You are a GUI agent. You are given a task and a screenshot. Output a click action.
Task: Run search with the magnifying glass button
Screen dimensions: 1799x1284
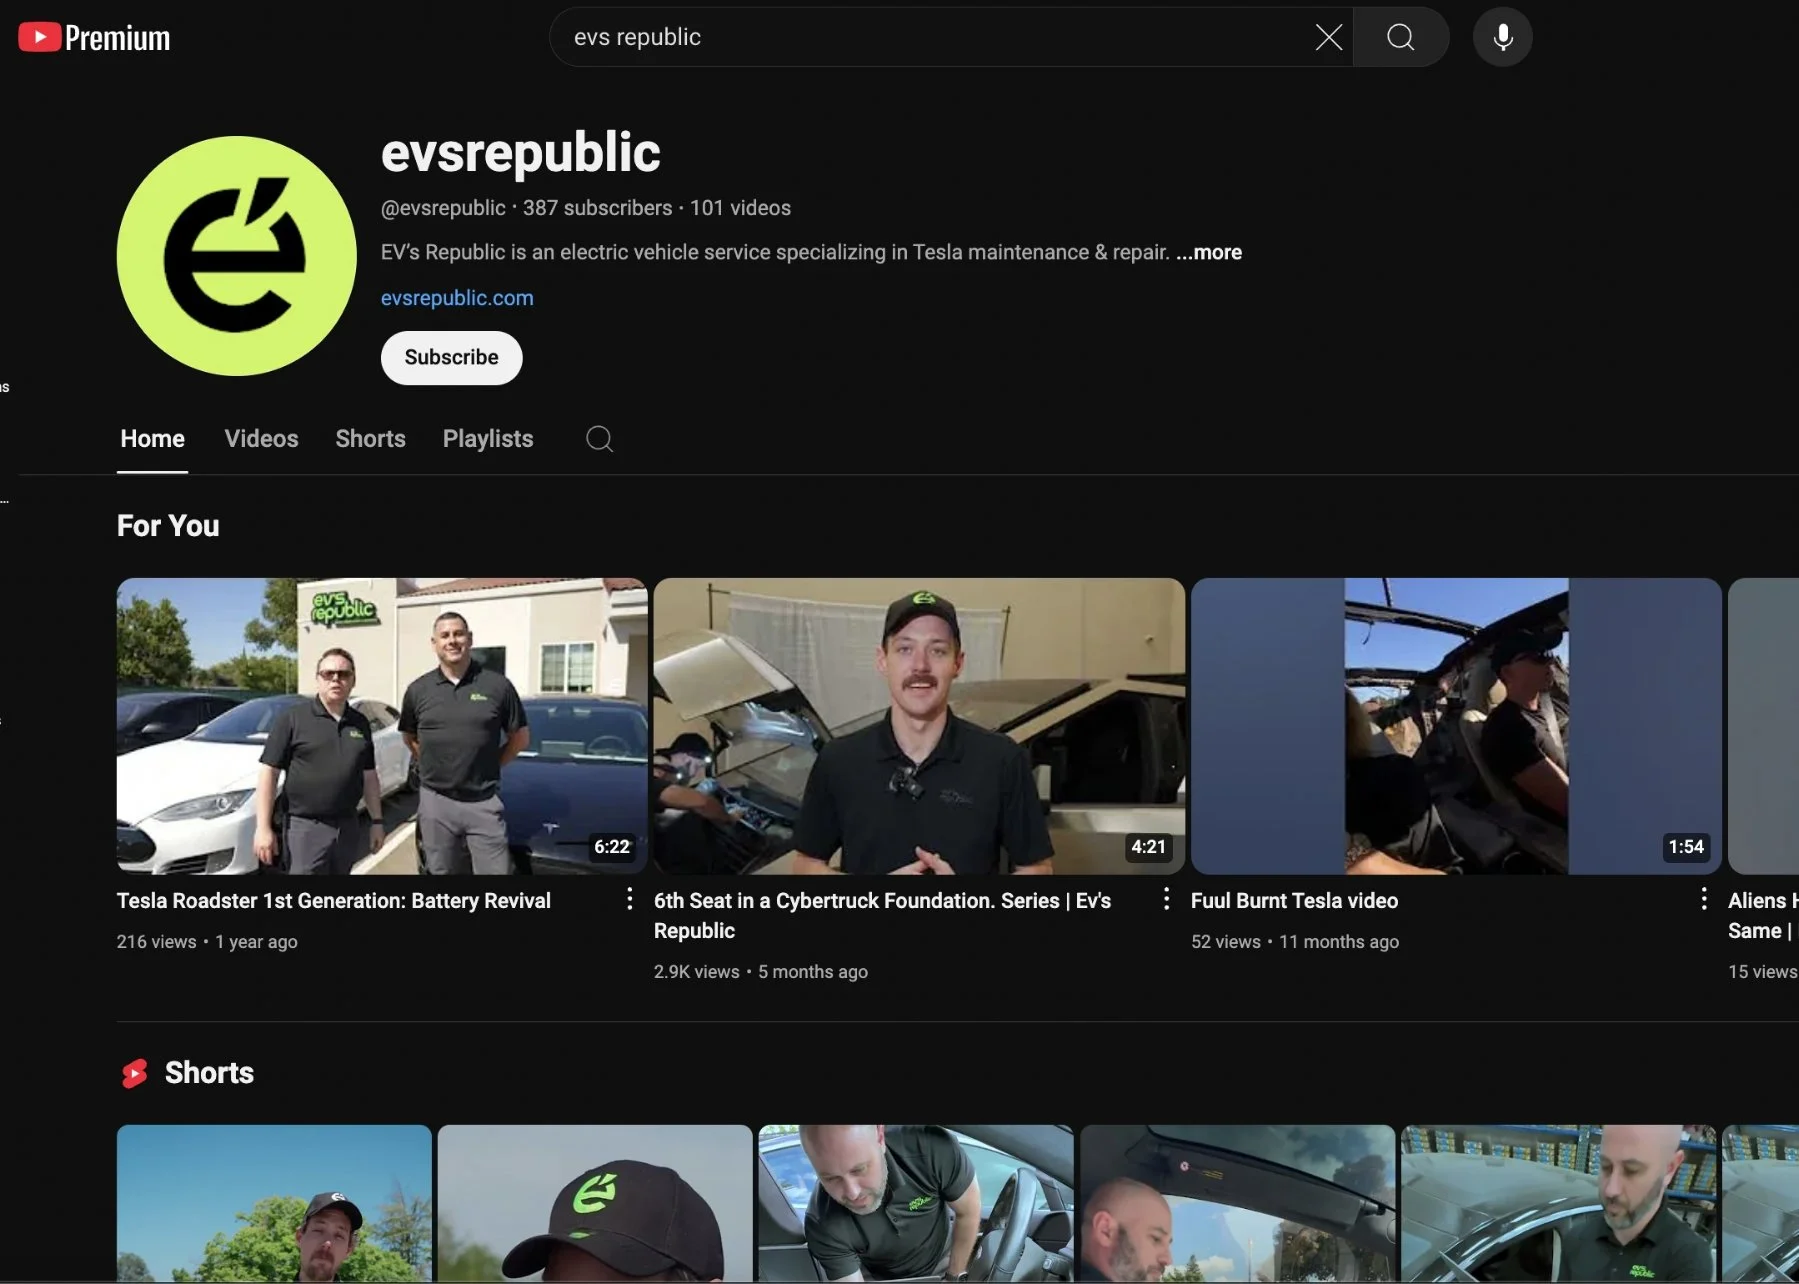[1401, 38]
